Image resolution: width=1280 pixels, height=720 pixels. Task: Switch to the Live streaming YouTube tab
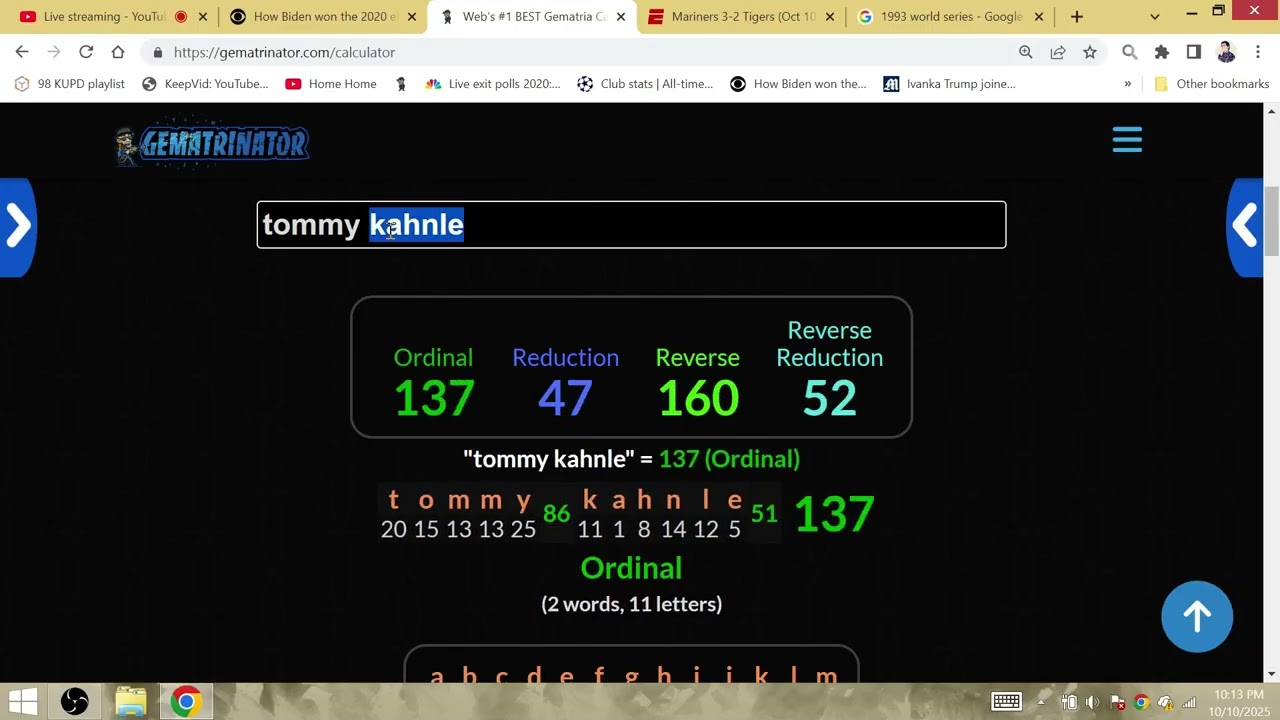(x=104, y=17)
